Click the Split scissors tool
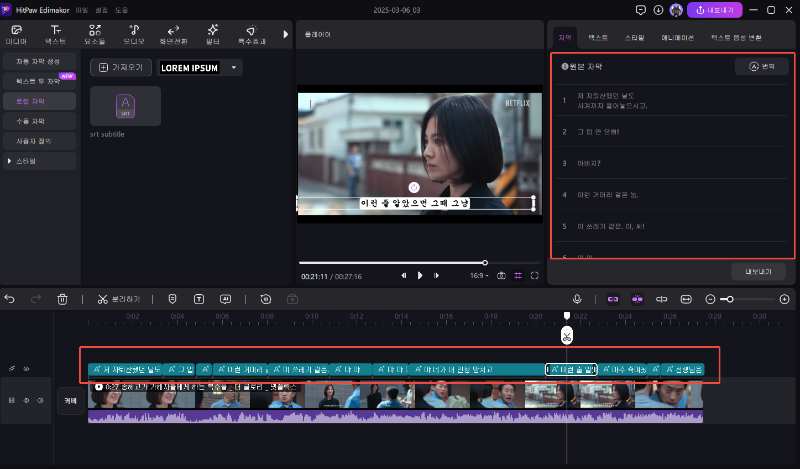The width and height of the screenshot is (800, 469). (x=102, y=299)
